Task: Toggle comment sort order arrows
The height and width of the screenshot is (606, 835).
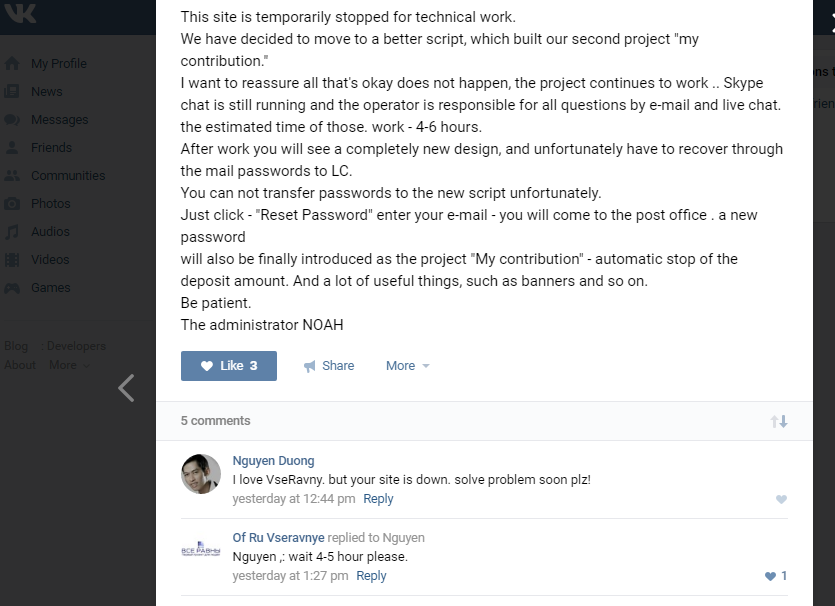Action: 779,421
